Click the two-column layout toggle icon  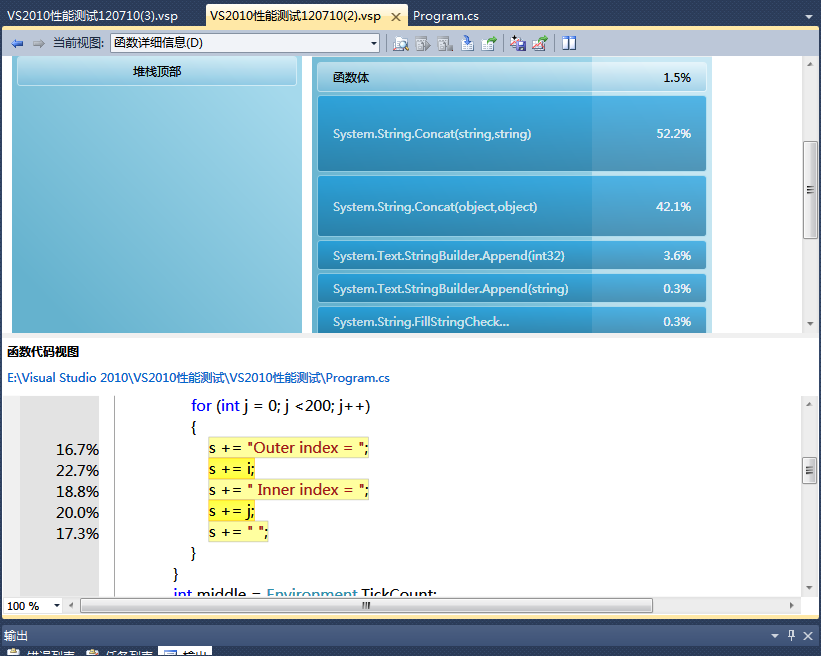(569, 43)
